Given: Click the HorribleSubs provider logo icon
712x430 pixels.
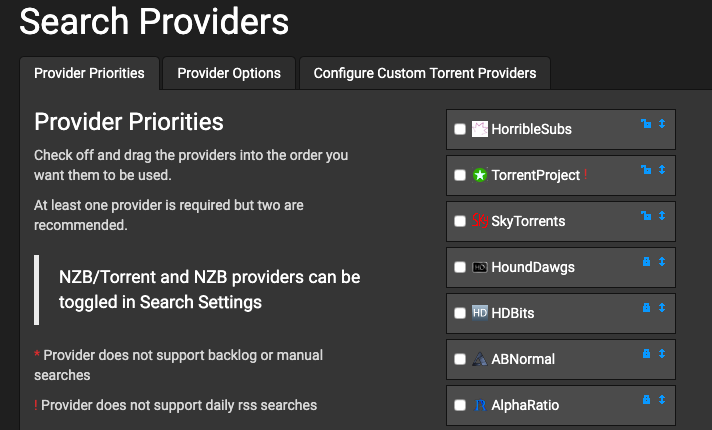Looking at the screenshot, I should pos(480,129).
